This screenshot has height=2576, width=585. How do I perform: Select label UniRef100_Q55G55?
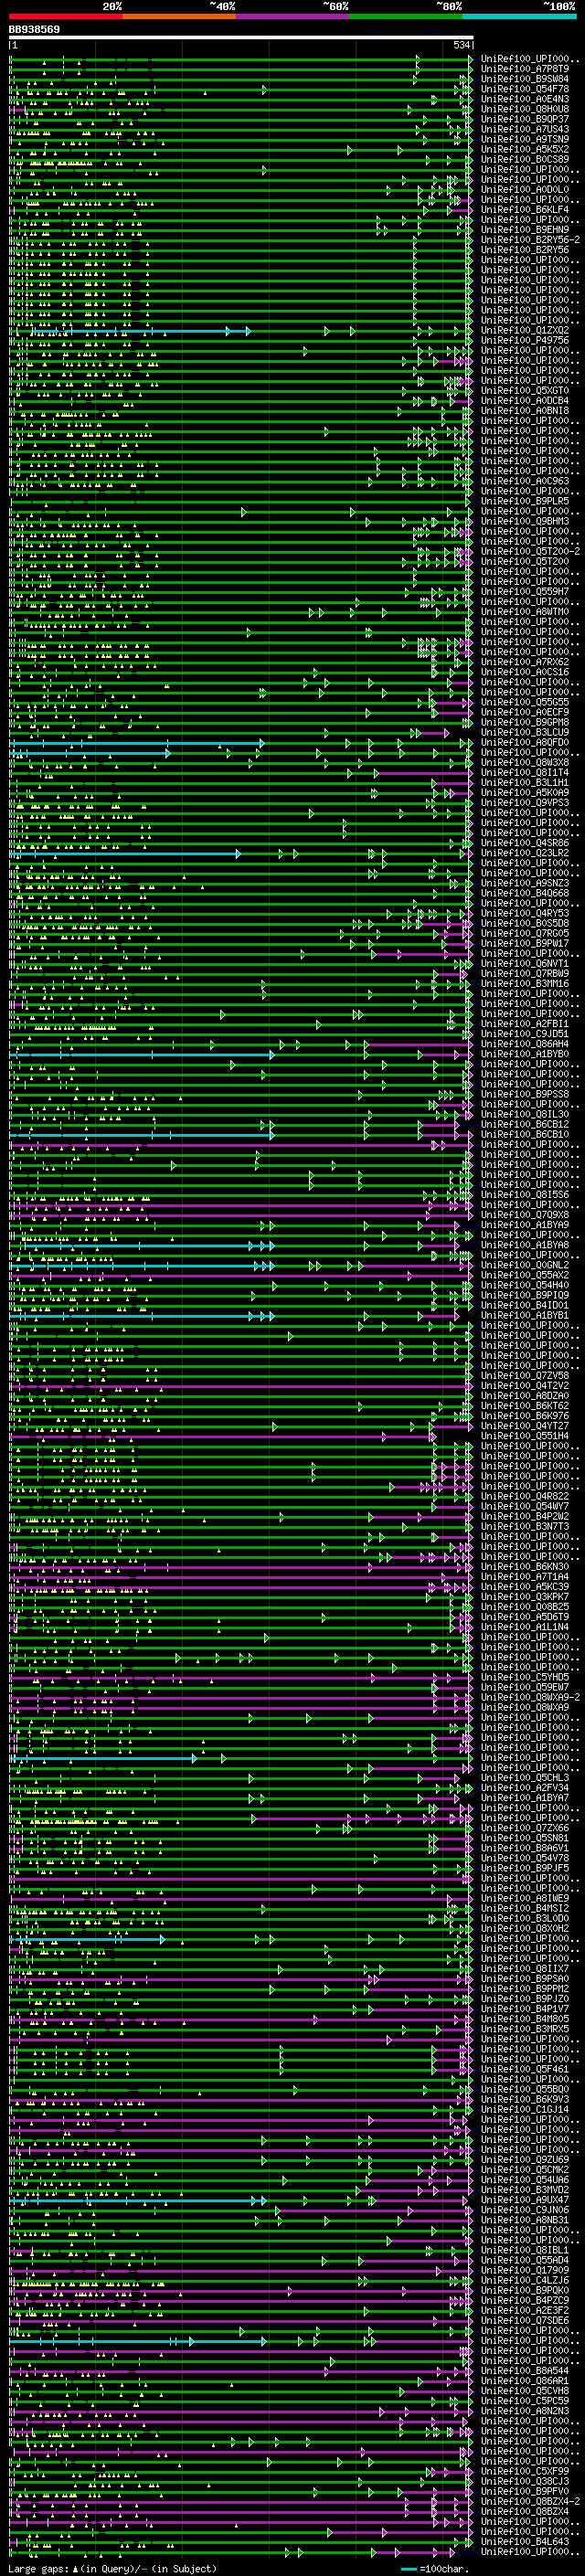525,702
